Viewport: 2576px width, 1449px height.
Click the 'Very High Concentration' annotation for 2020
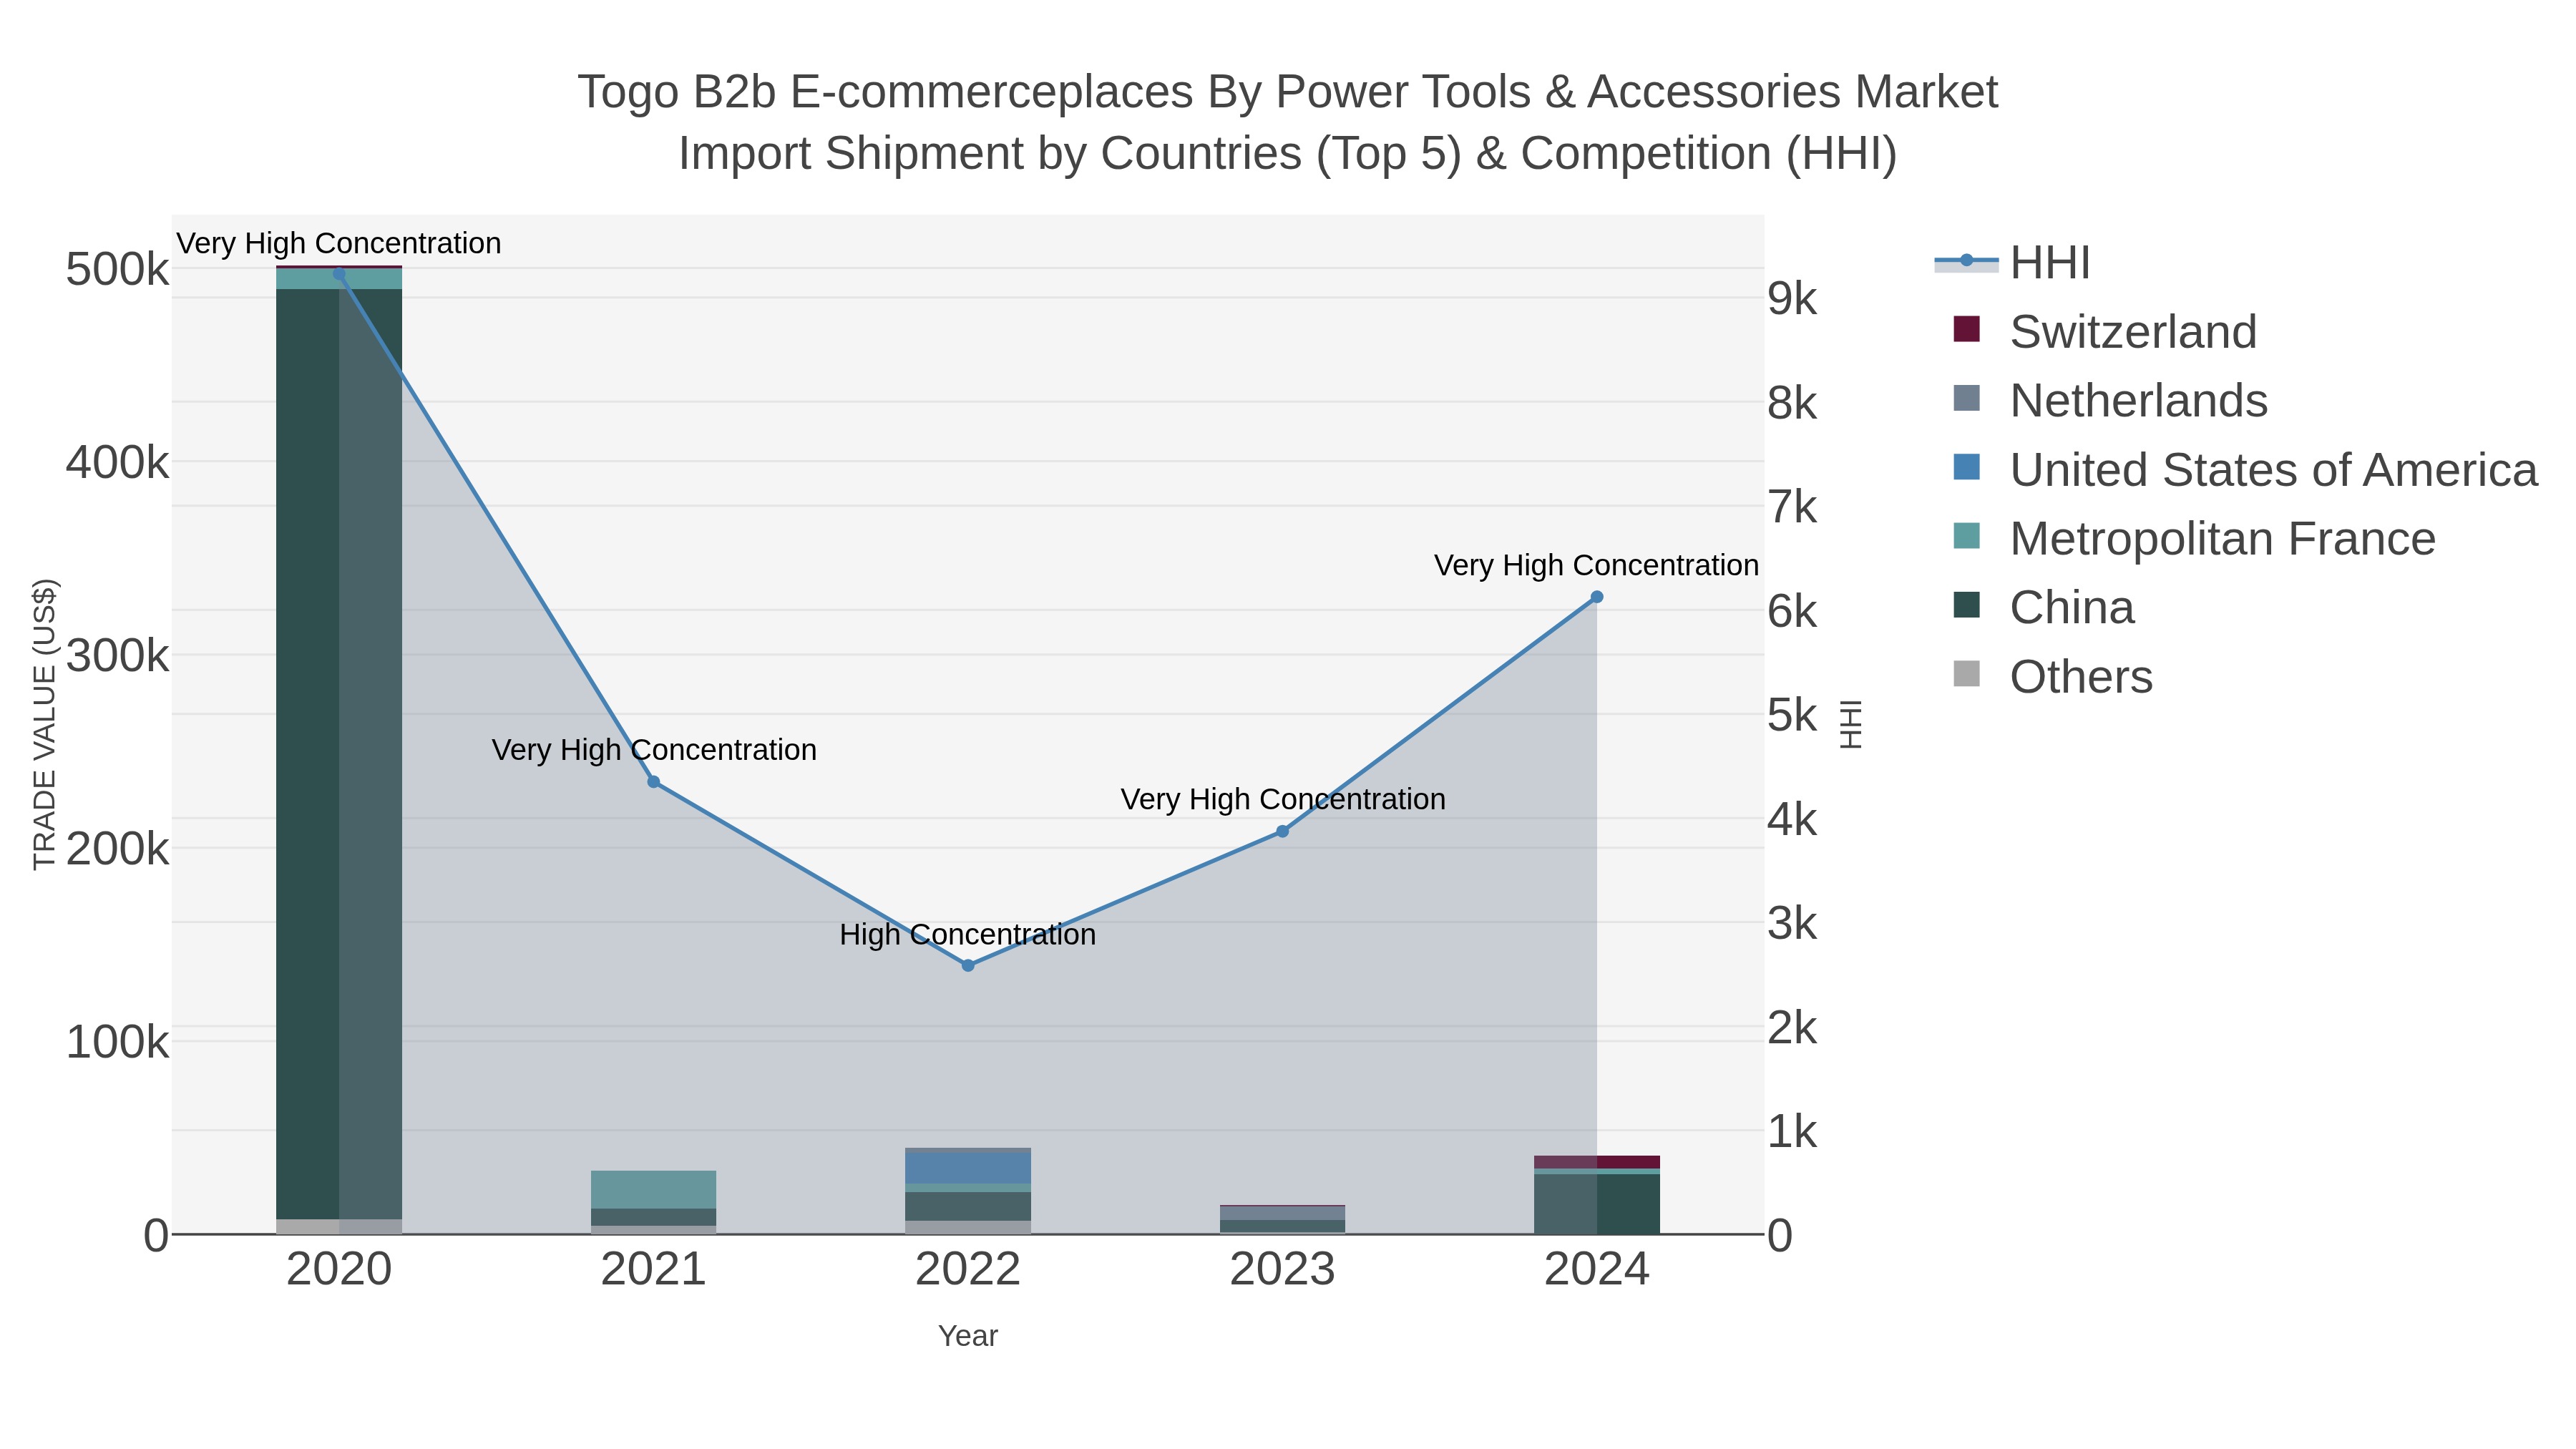coord(339,243)
